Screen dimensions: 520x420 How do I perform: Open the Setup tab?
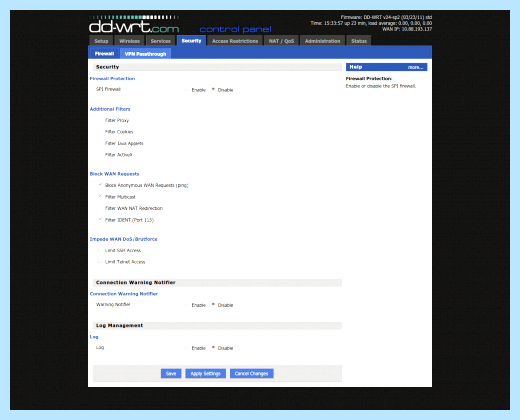tap(101, 41)
